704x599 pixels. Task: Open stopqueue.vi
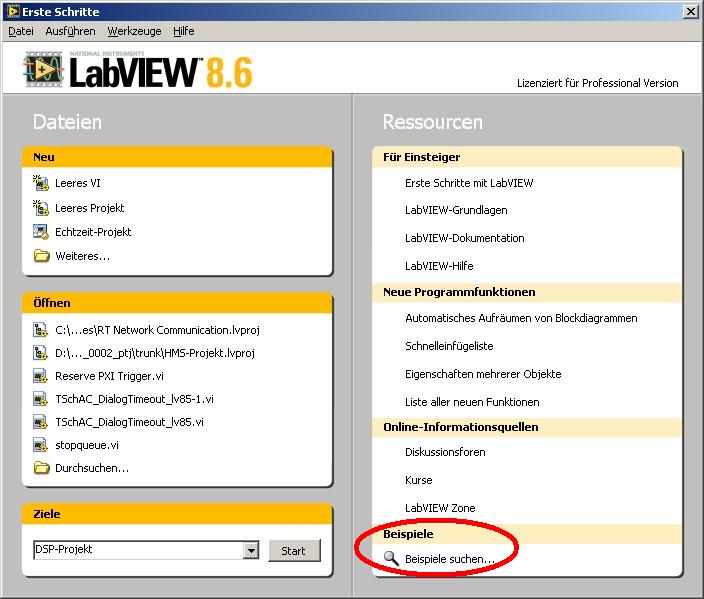point(87,445)
